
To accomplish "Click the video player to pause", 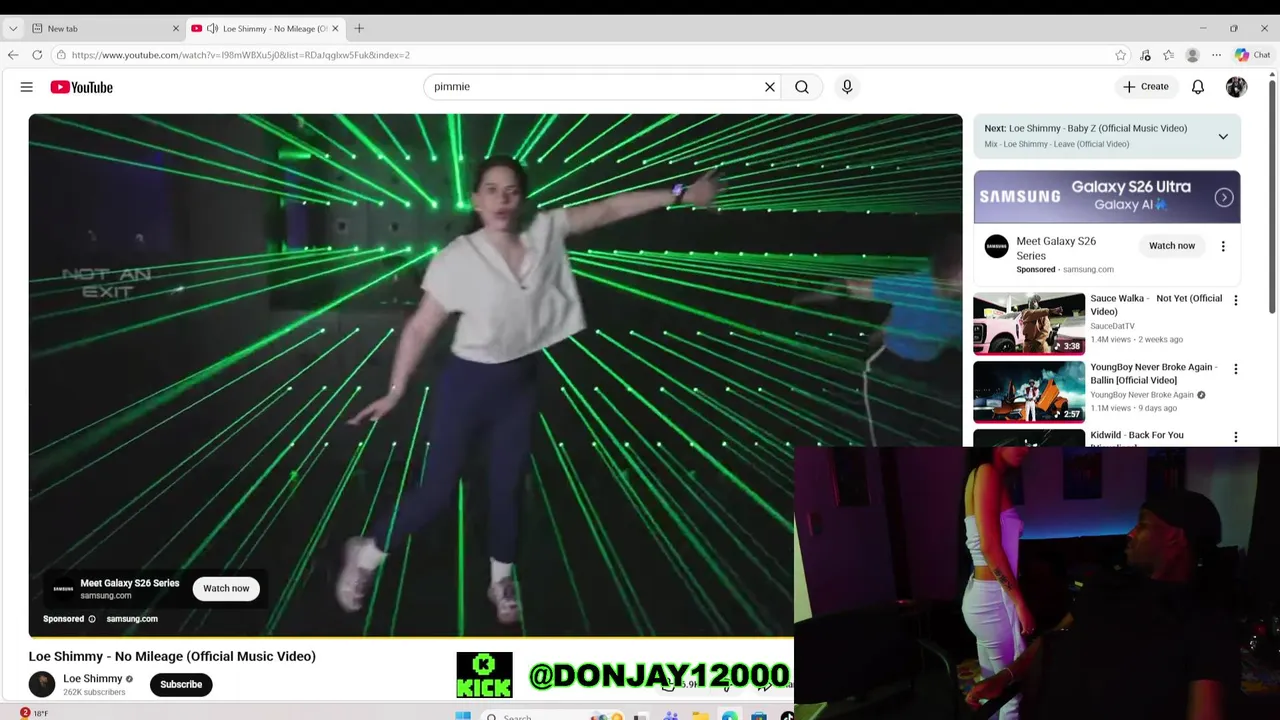I will 495,375.
